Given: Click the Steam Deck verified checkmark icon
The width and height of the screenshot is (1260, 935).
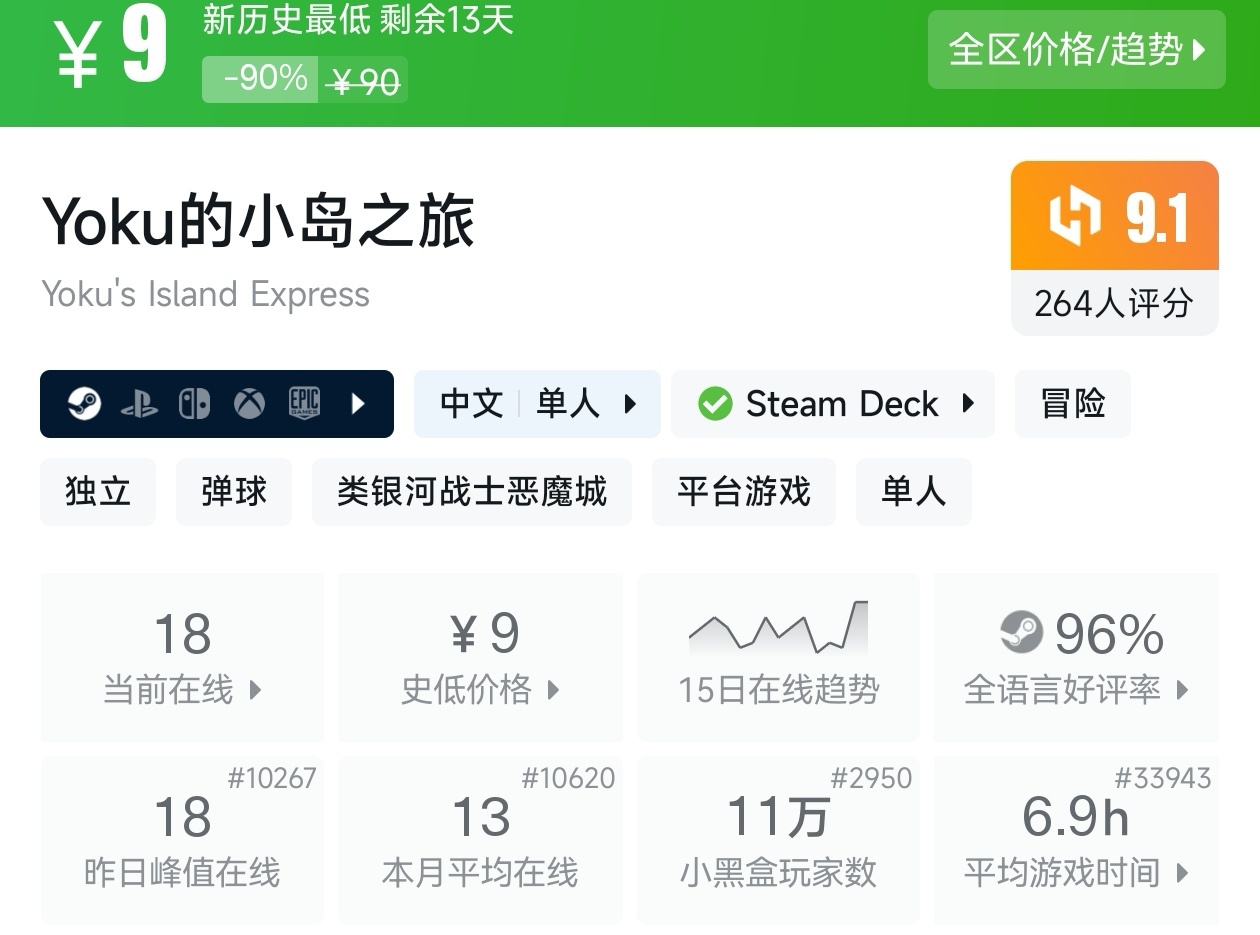Looking at the screenshot, I should pos(715,404).
